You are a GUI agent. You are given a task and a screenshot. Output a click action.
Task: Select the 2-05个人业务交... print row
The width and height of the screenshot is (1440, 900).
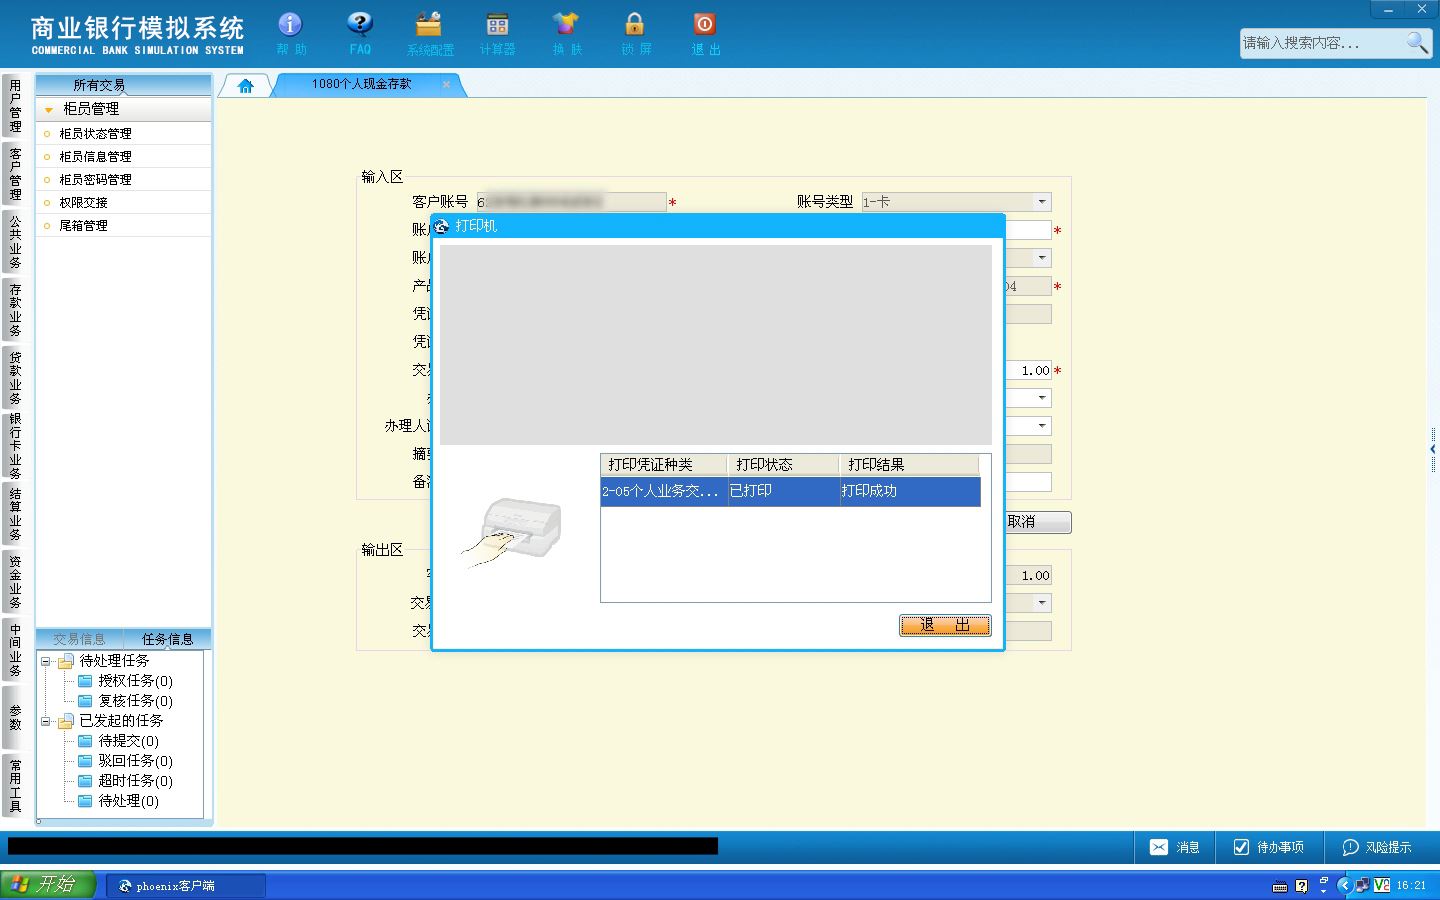tap(790, 491)
